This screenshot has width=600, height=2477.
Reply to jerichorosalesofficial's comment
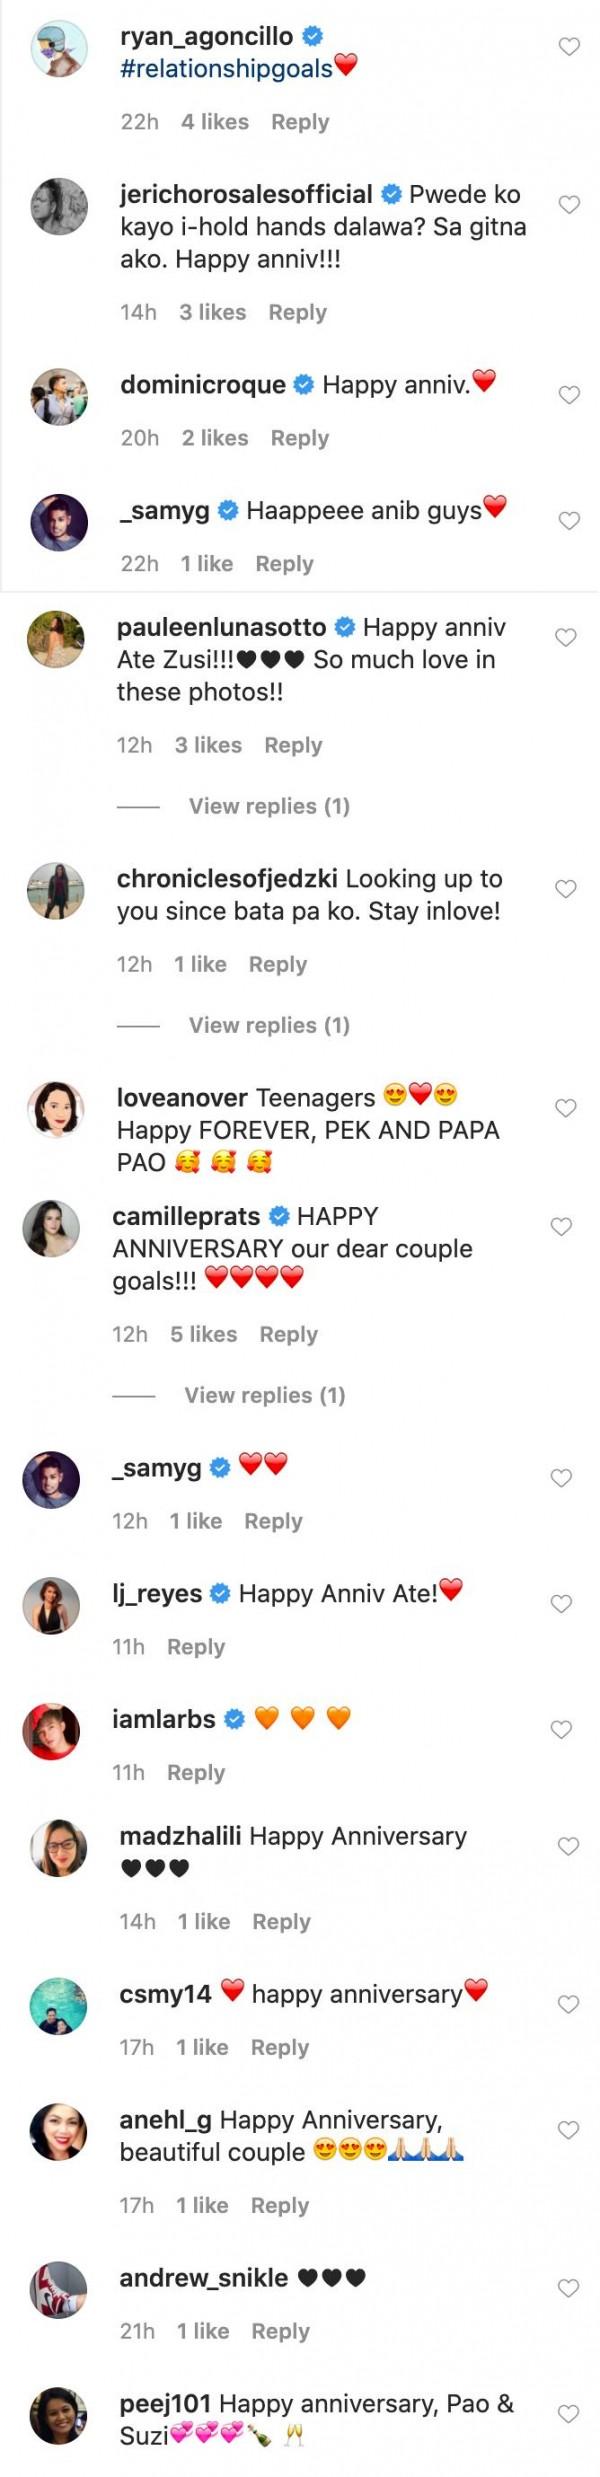(x=297, y=312)
